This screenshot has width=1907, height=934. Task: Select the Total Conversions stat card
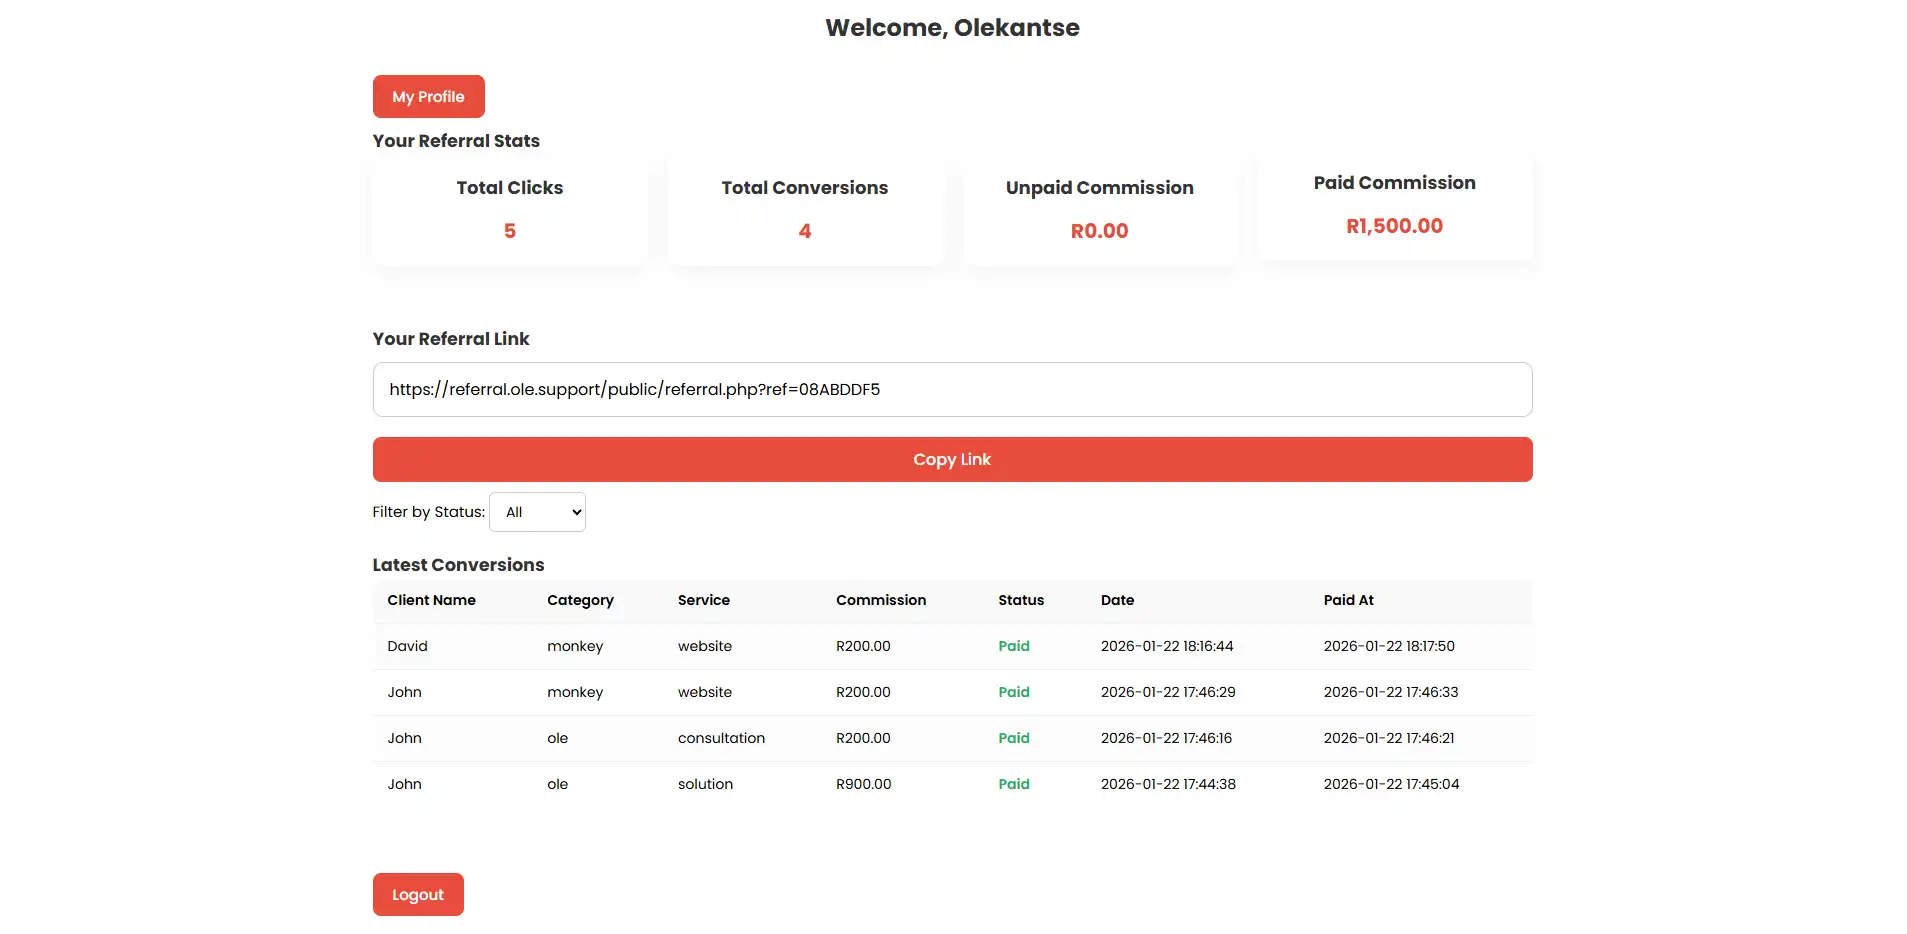point(805,211)
